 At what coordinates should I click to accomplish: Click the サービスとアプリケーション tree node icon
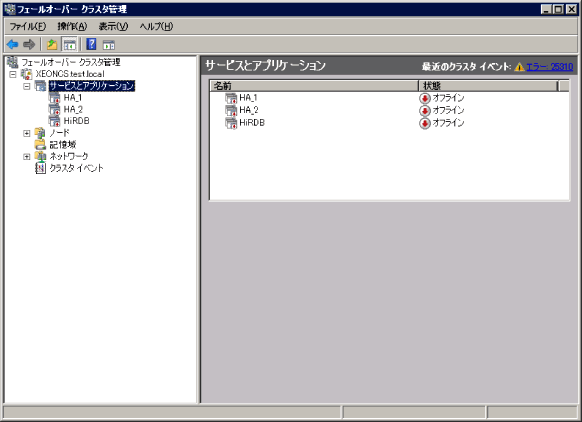tap(40, 86)
